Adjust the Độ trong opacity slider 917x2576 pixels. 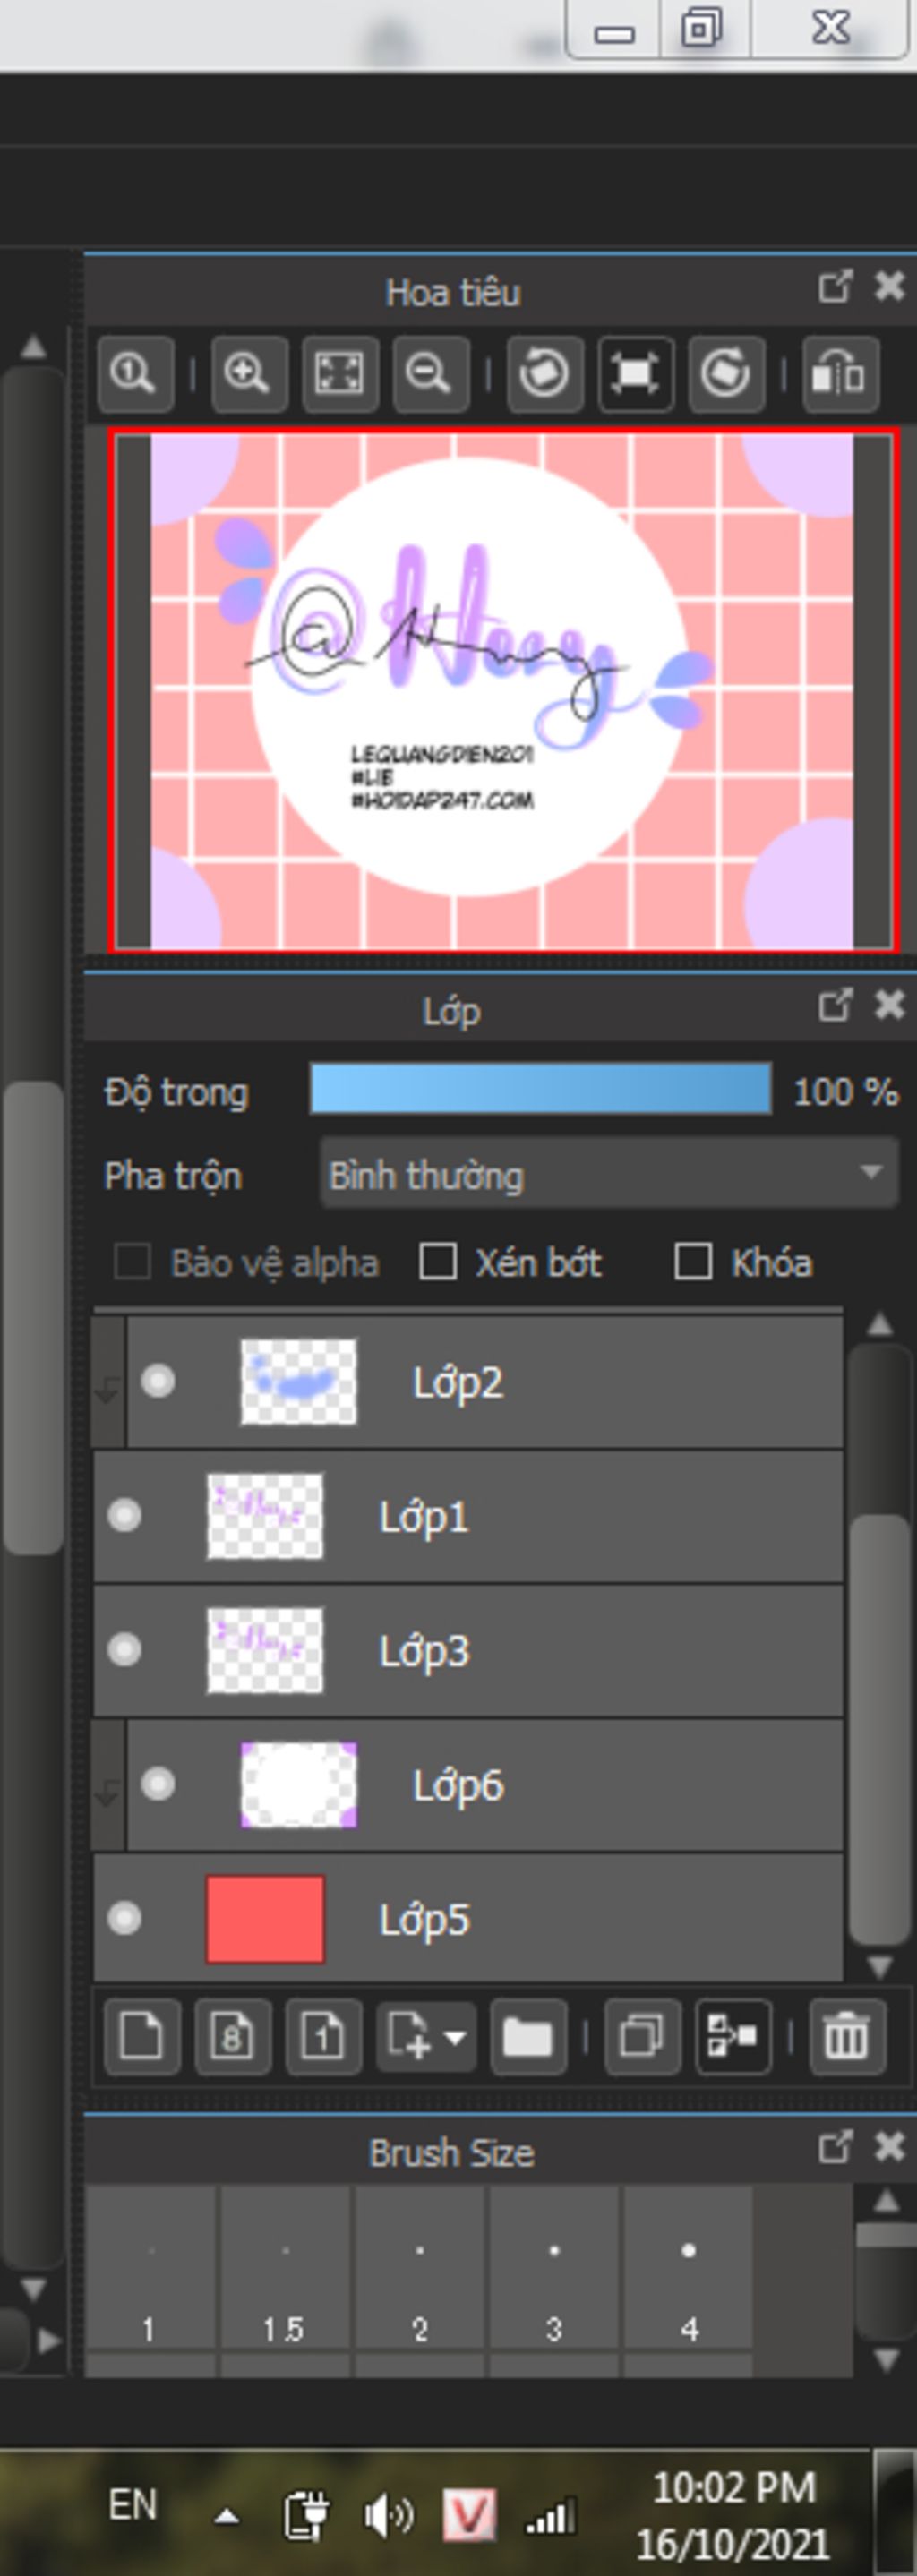[x=540, y=1089]
